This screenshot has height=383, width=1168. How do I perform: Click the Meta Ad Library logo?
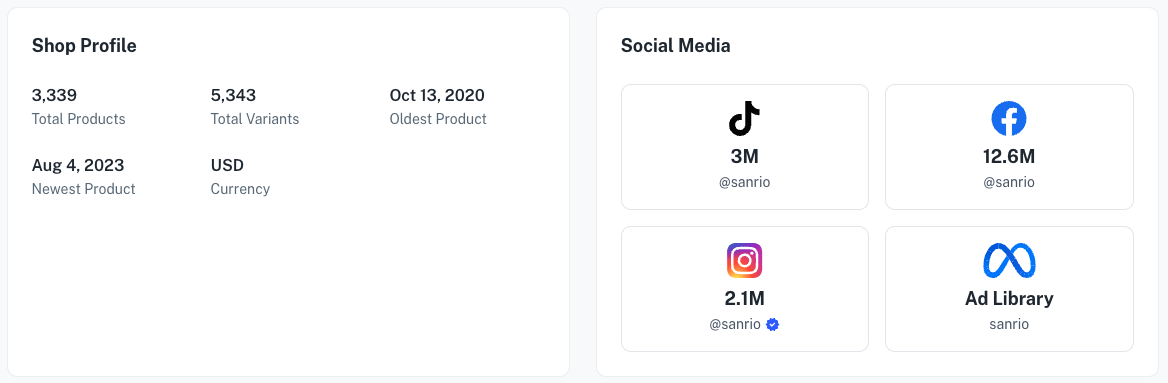point(1009,261)
